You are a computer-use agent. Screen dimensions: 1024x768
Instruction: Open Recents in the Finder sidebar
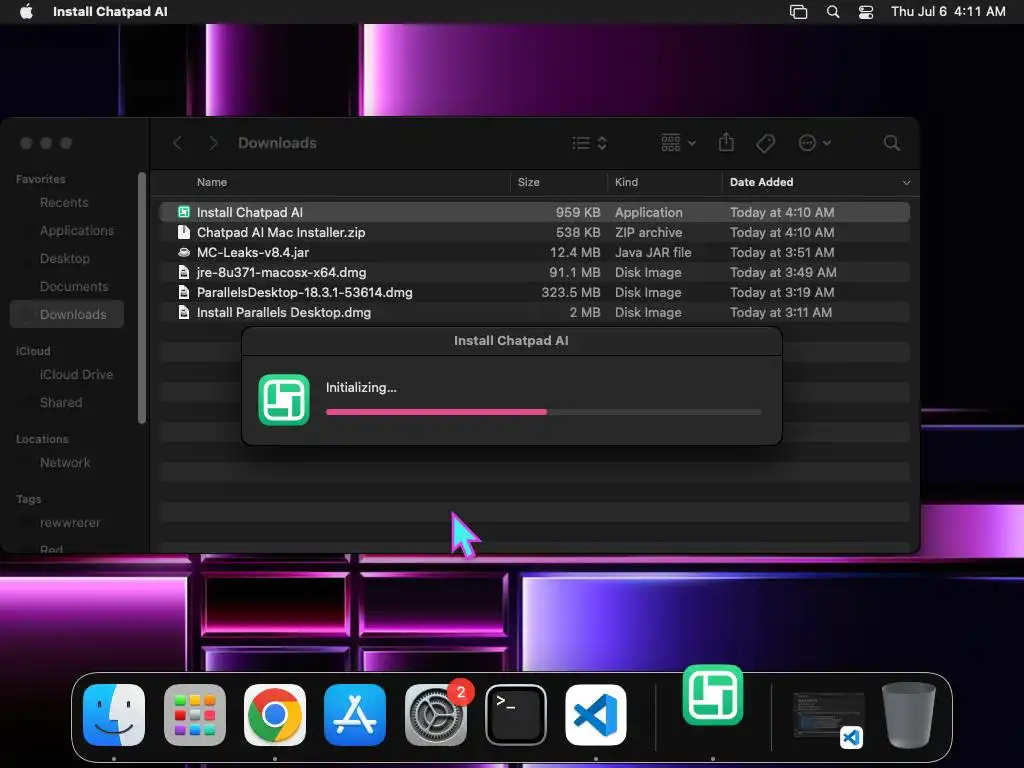[x=63, y=202]
